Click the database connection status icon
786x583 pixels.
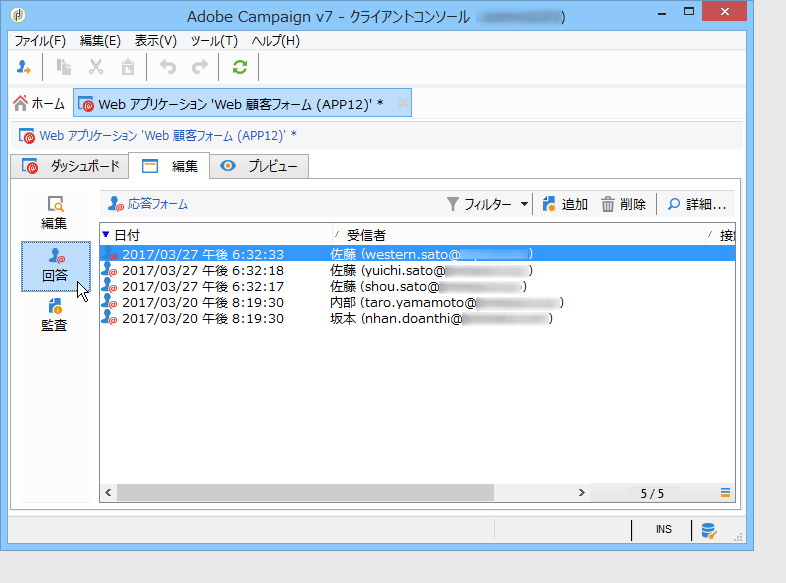point(709,529)
